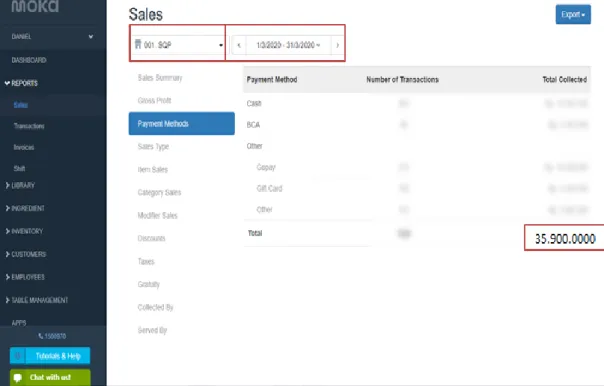The width and height of the screenshot is (604, 386).
Task: Select the Sales Summary report tab
Action: [160, 78]
